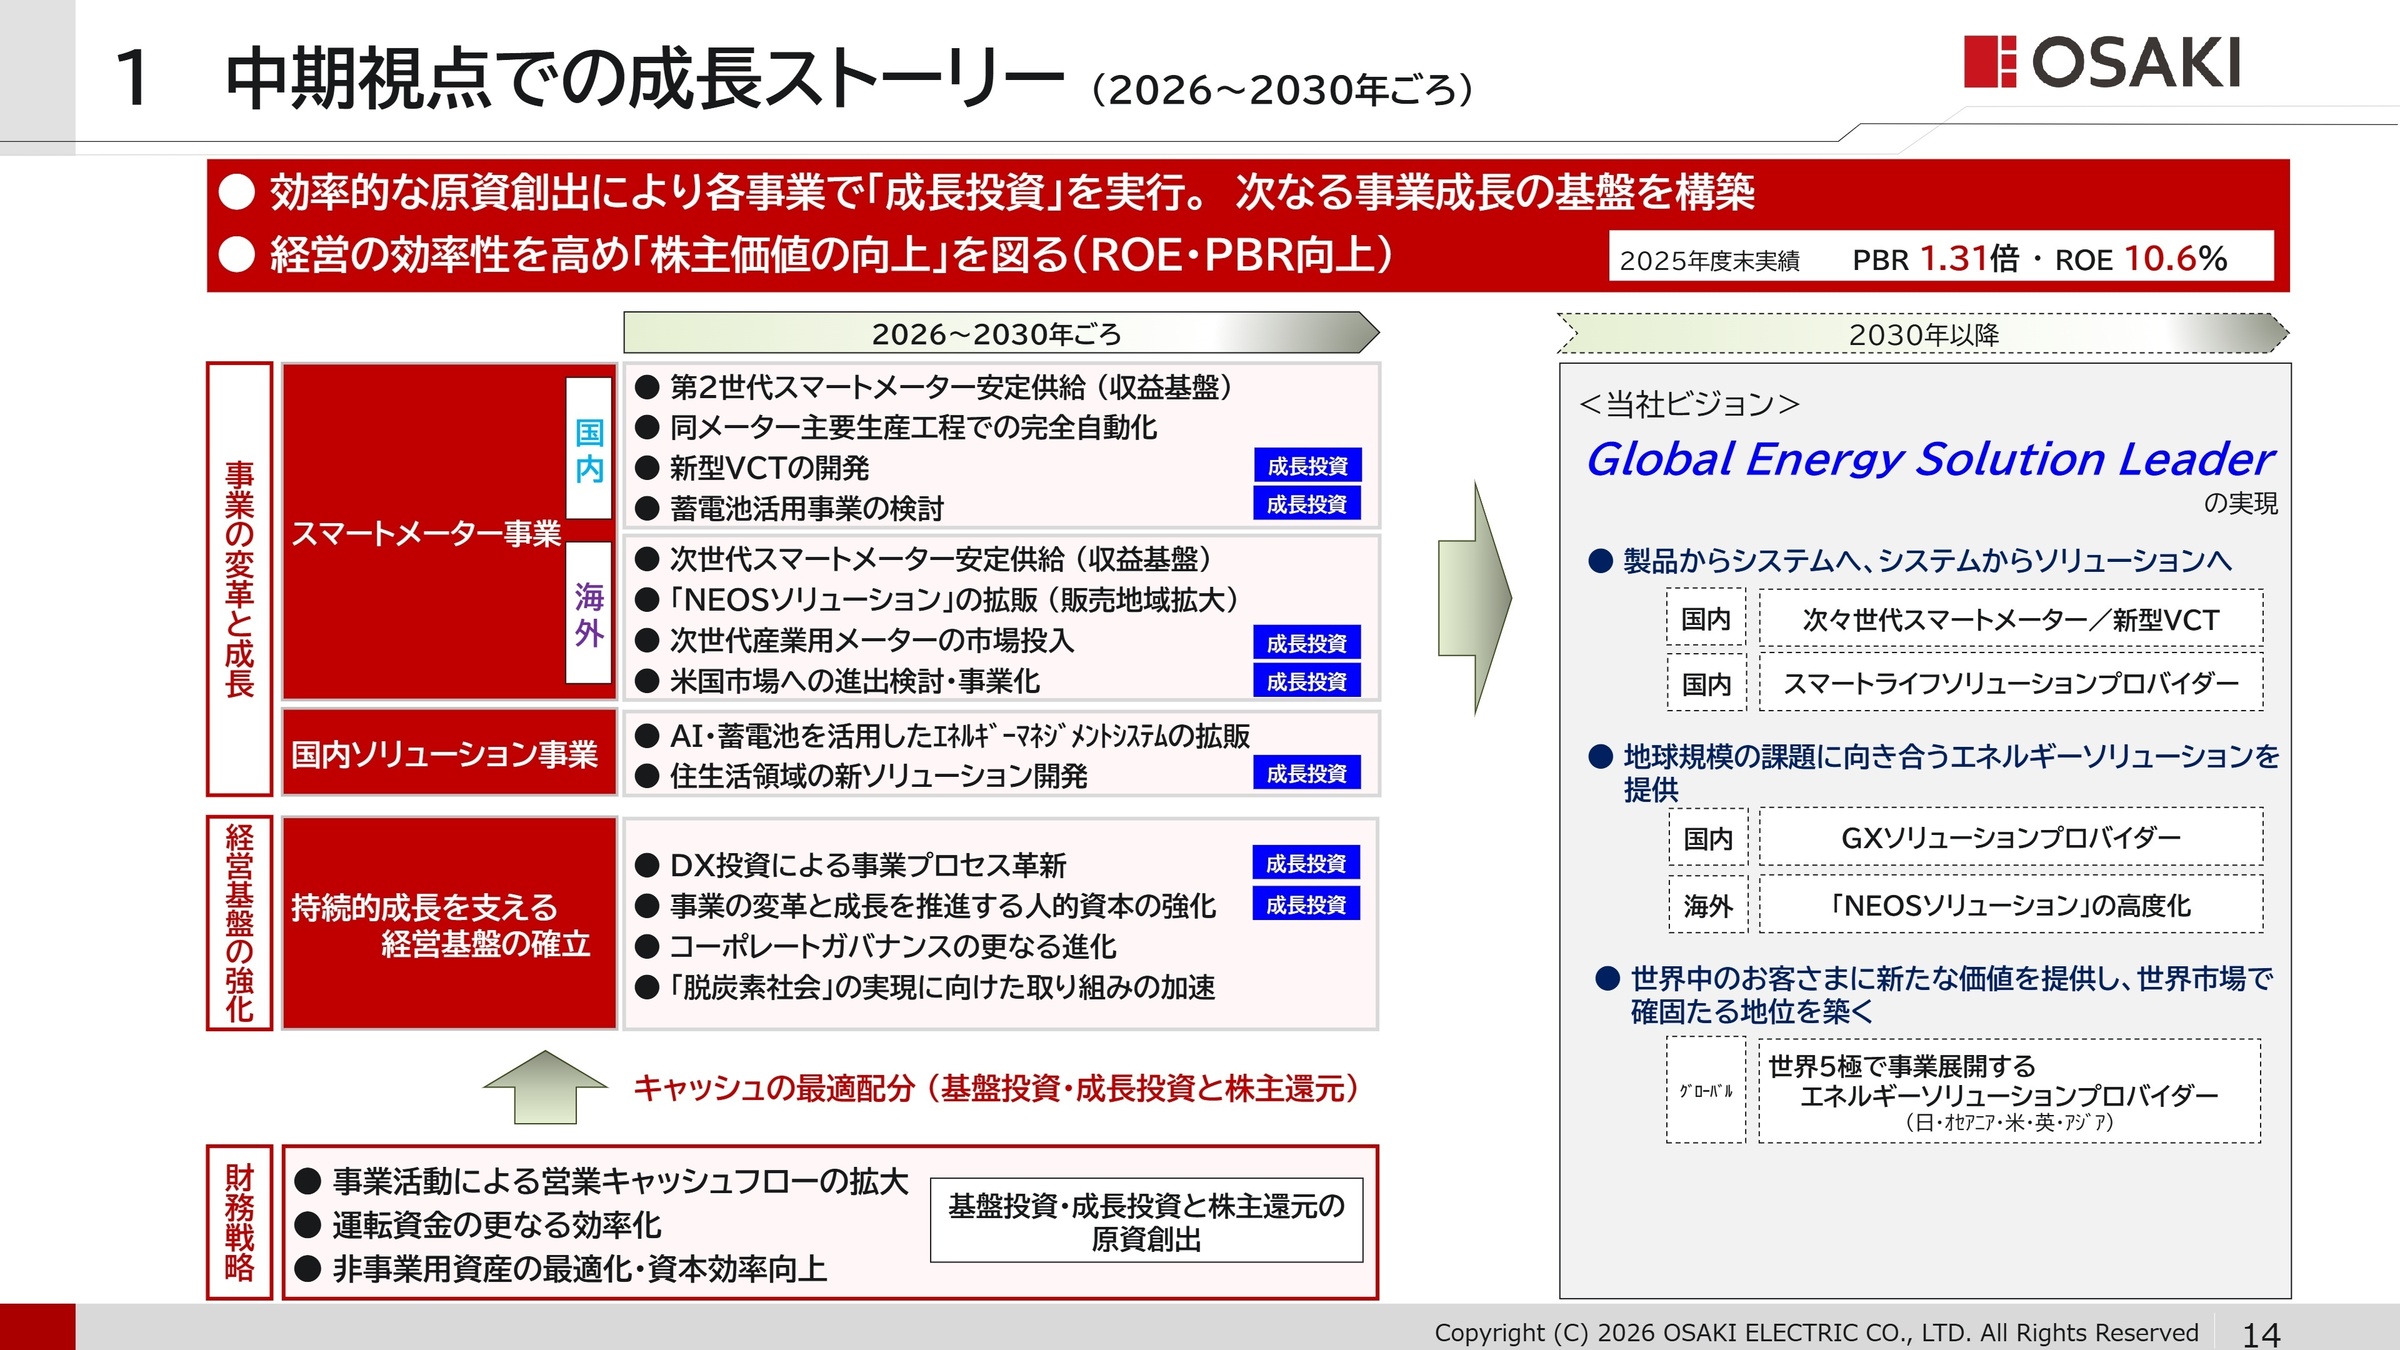Click 成長投資 badge beside 次世代産業用メーターの市場投入
The image size is (2400, 1350).
(x=1307, y=643)
